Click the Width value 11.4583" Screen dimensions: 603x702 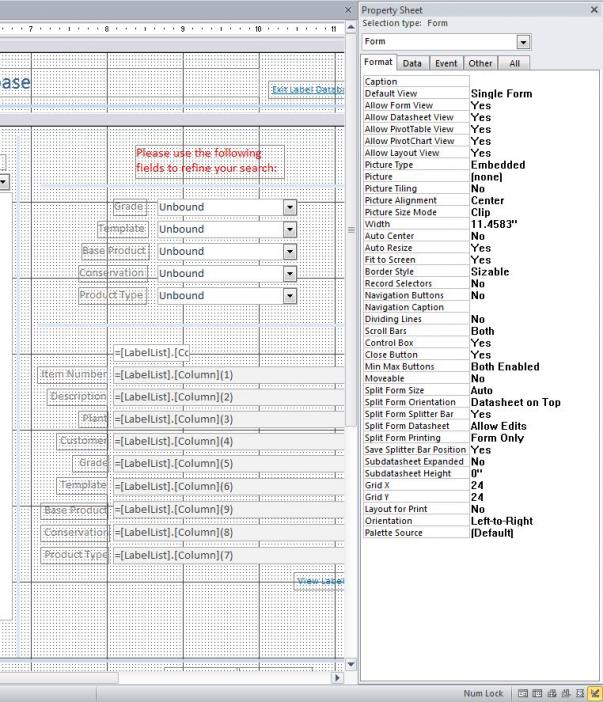pos(494,224)
